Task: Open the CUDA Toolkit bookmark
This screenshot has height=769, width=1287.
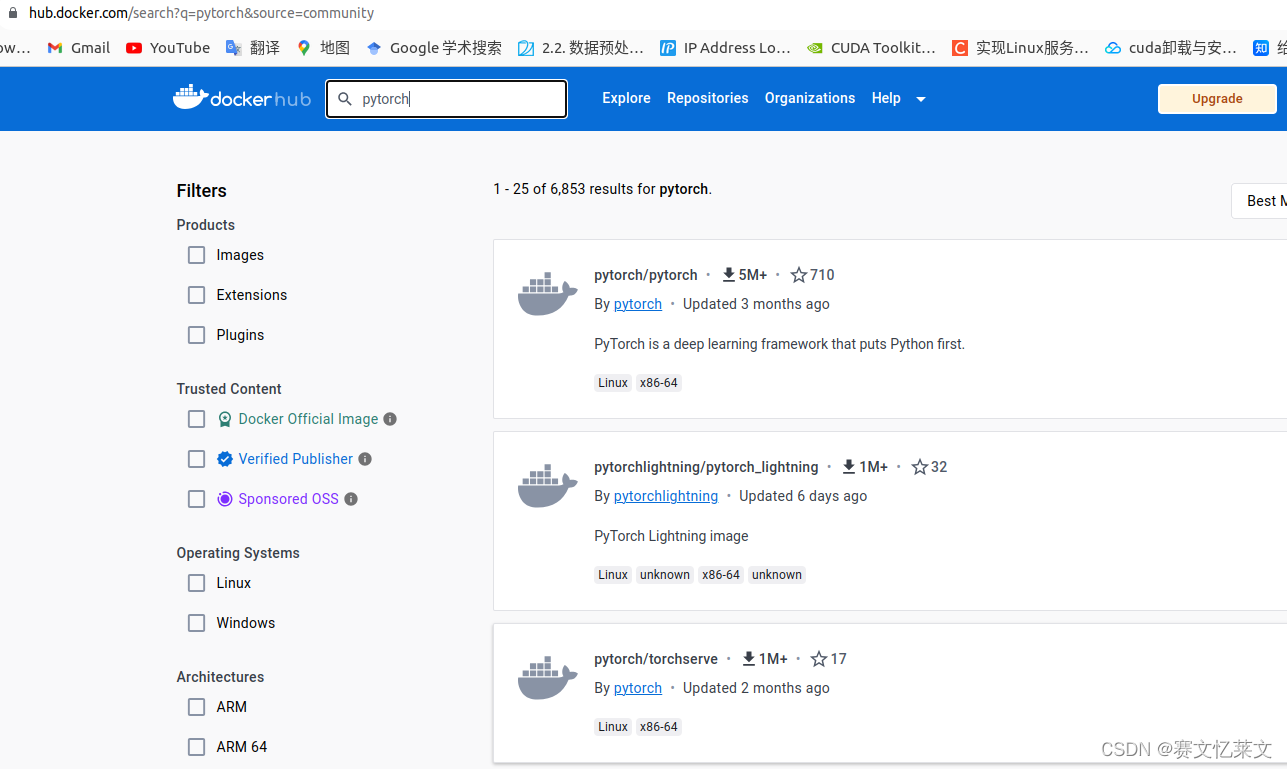Action: [871, 47]
